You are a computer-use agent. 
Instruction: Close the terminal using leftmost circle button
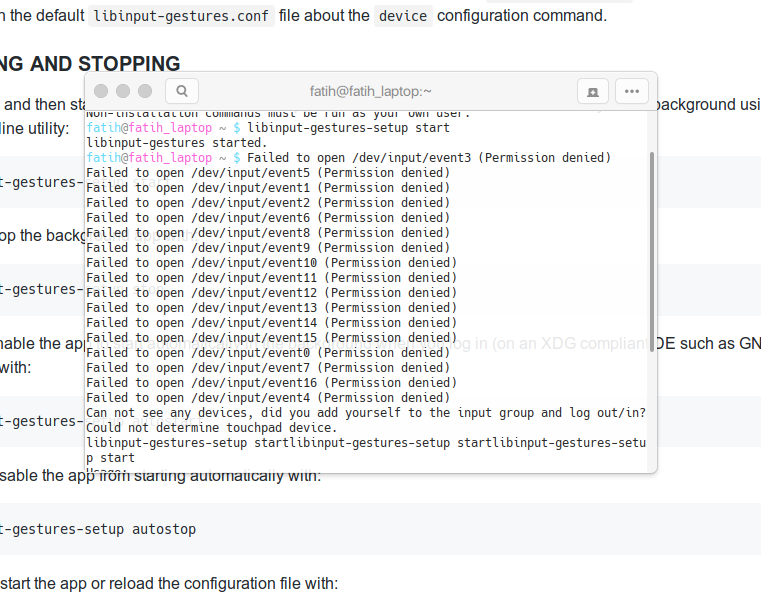click(x=101, y=91)
